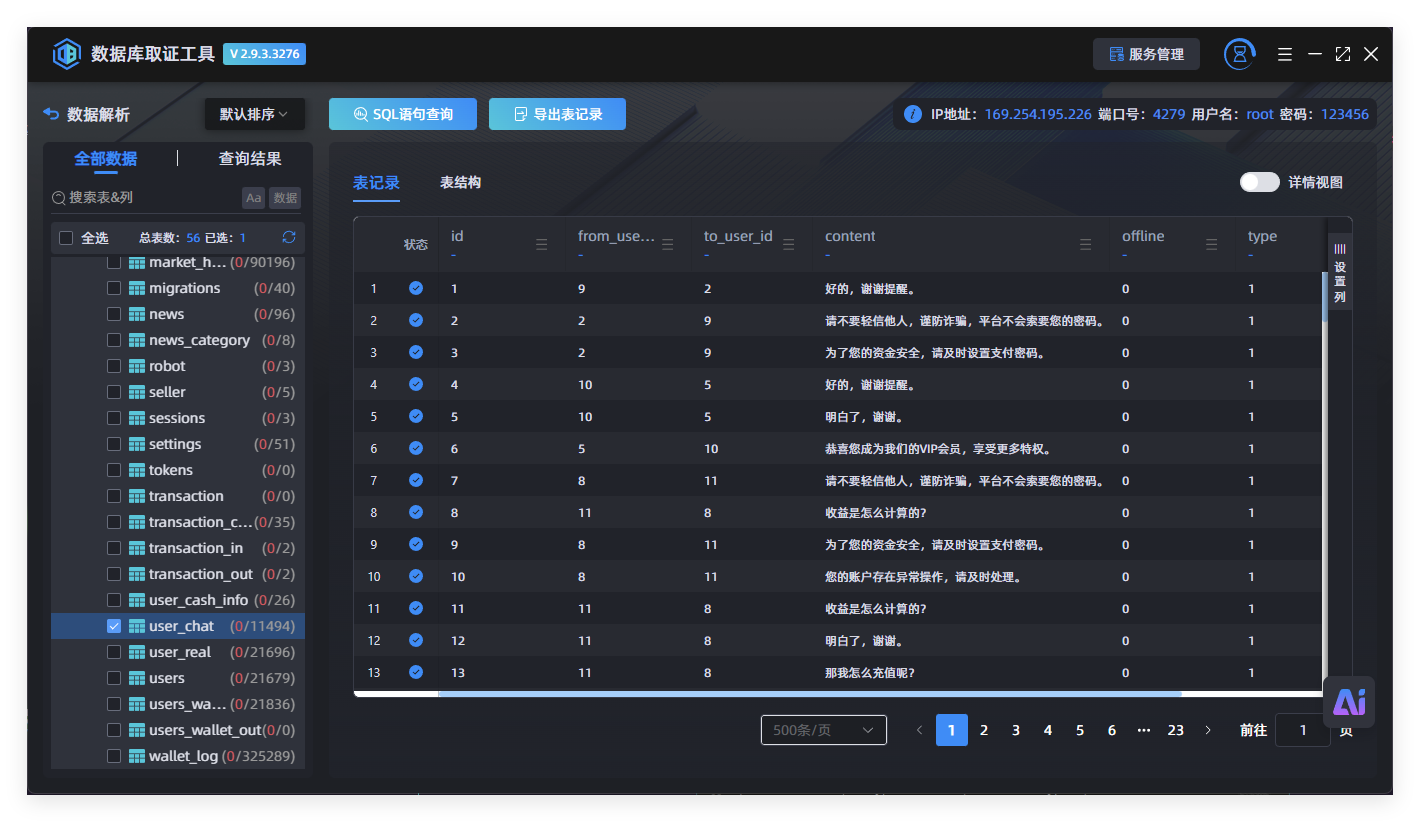Switch to the 全部数据 tab

click(x=106, y=158)
